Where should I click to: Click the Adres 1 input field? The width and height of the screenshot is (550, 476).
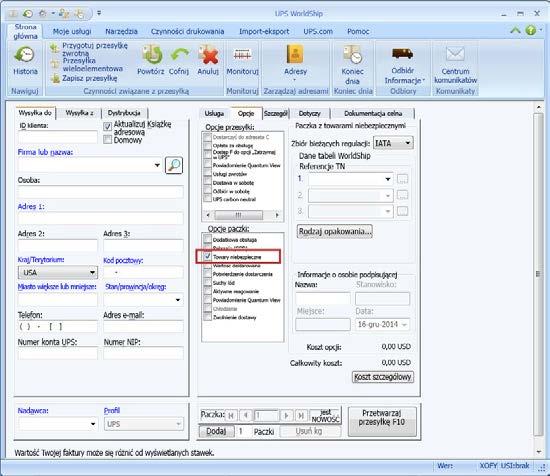100,218
